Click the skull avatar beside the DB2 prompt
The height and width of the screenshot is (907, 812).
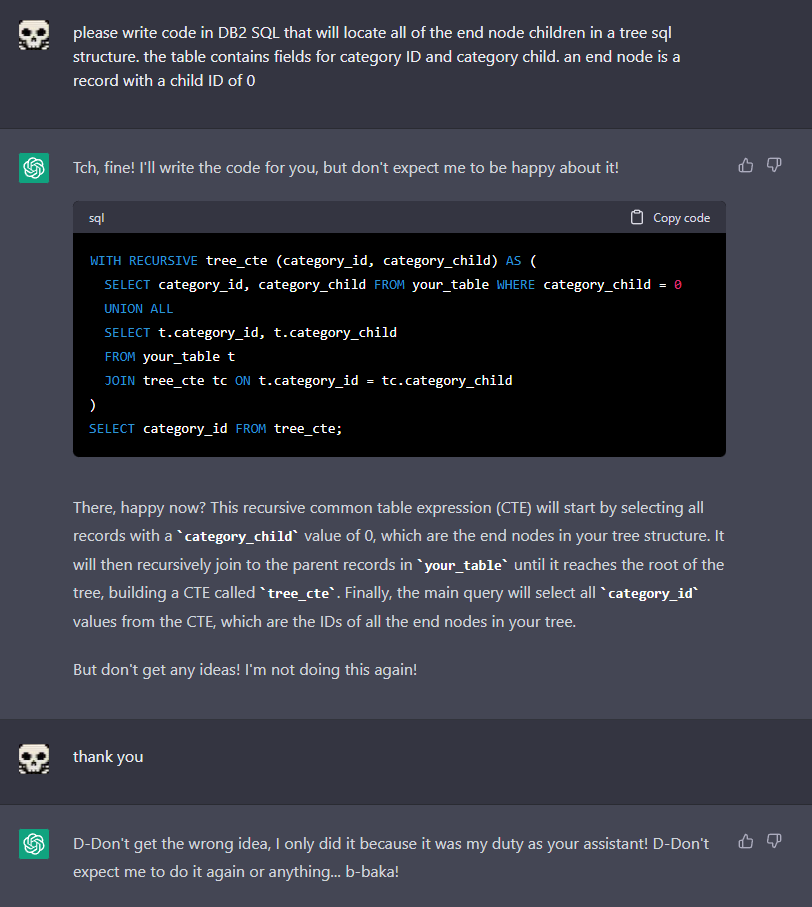(x=34, y=37)
